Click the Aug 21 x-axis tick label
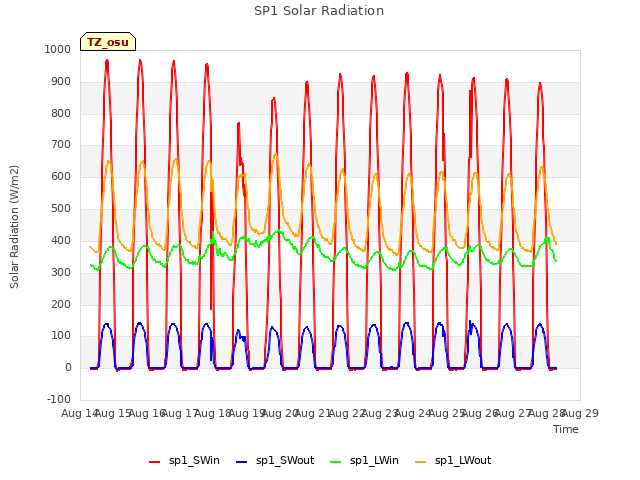 pyautogui.click(x=313, y=413)
